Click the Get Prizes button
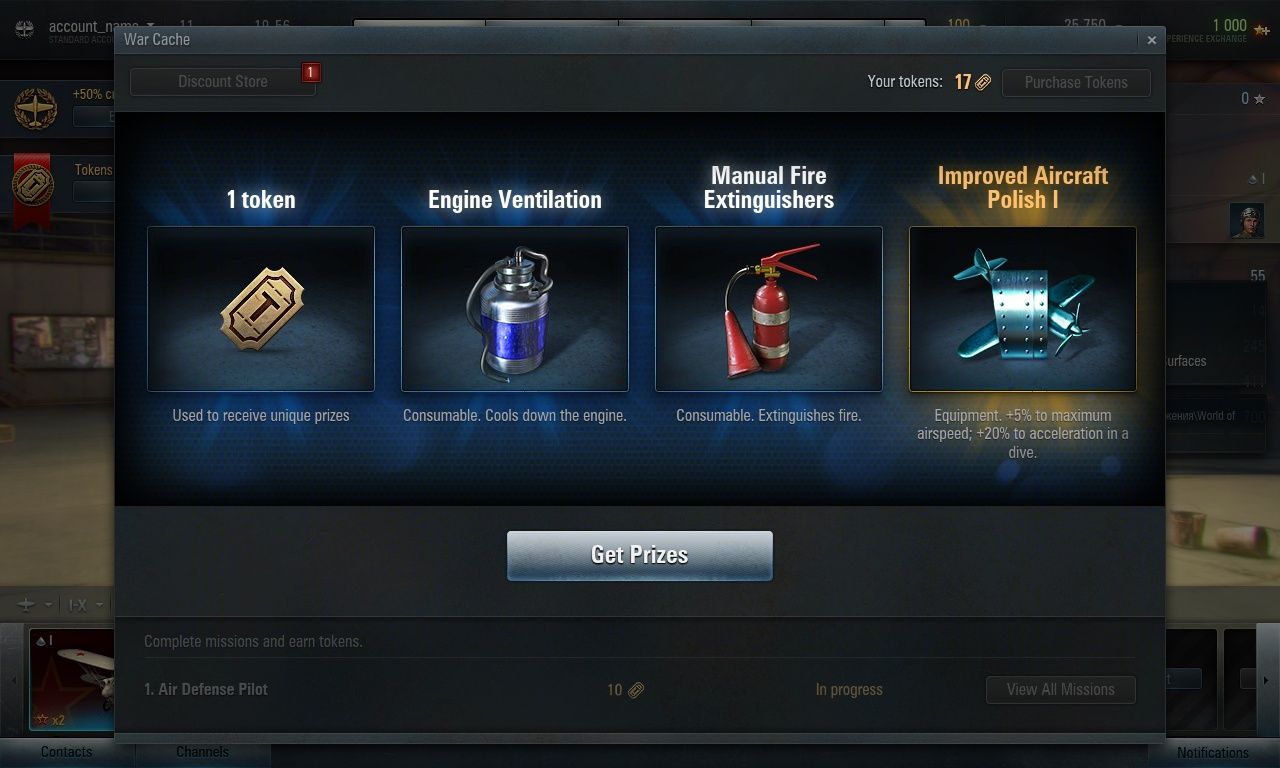This screenshot has width=1280, height=768. (x=640, y=555)
